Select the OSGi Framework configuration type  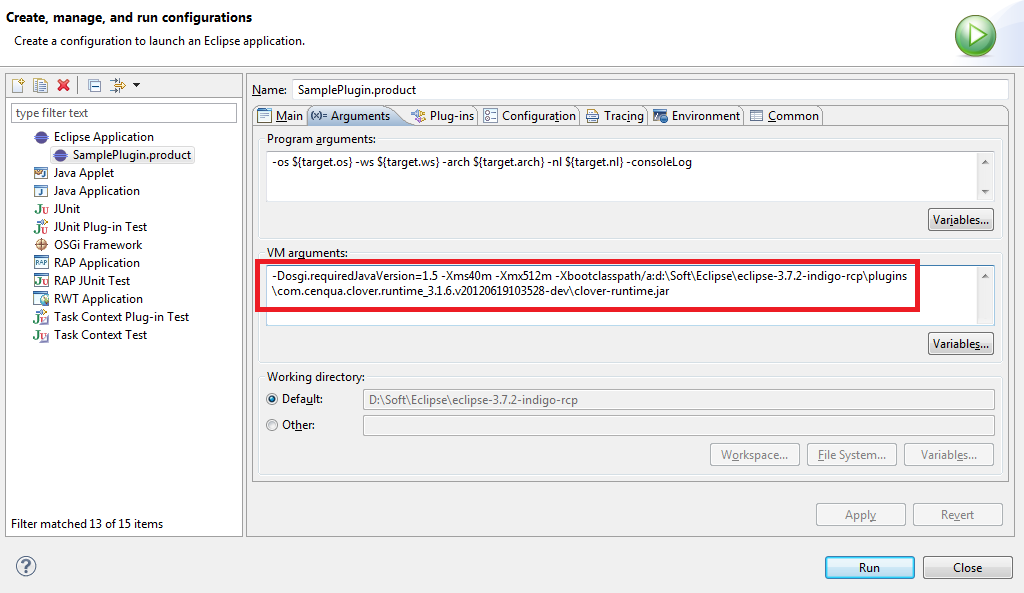pos(97,245)
